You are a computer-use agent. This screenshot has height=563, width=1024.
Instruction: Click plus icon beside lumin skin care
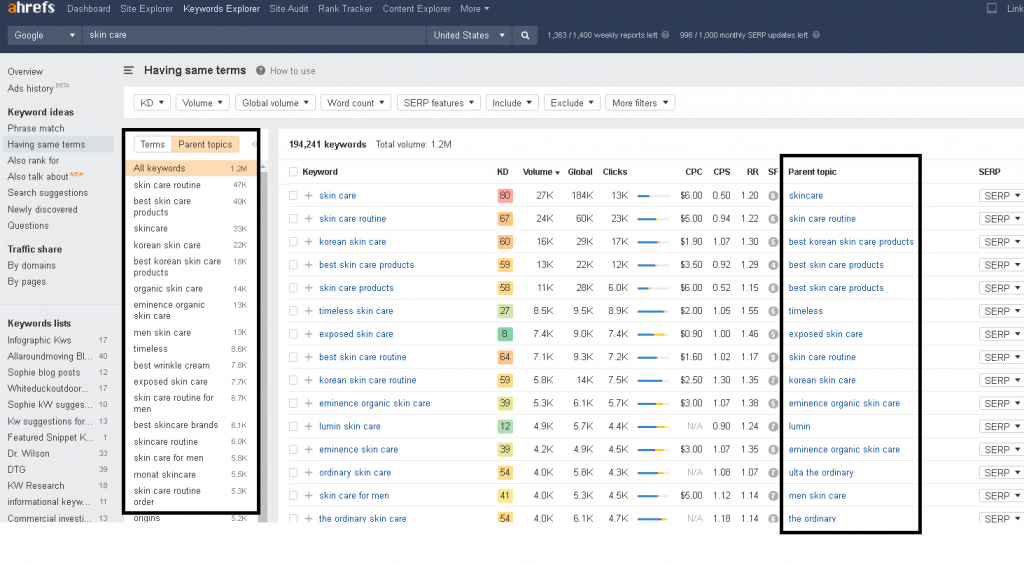(308, 426)
